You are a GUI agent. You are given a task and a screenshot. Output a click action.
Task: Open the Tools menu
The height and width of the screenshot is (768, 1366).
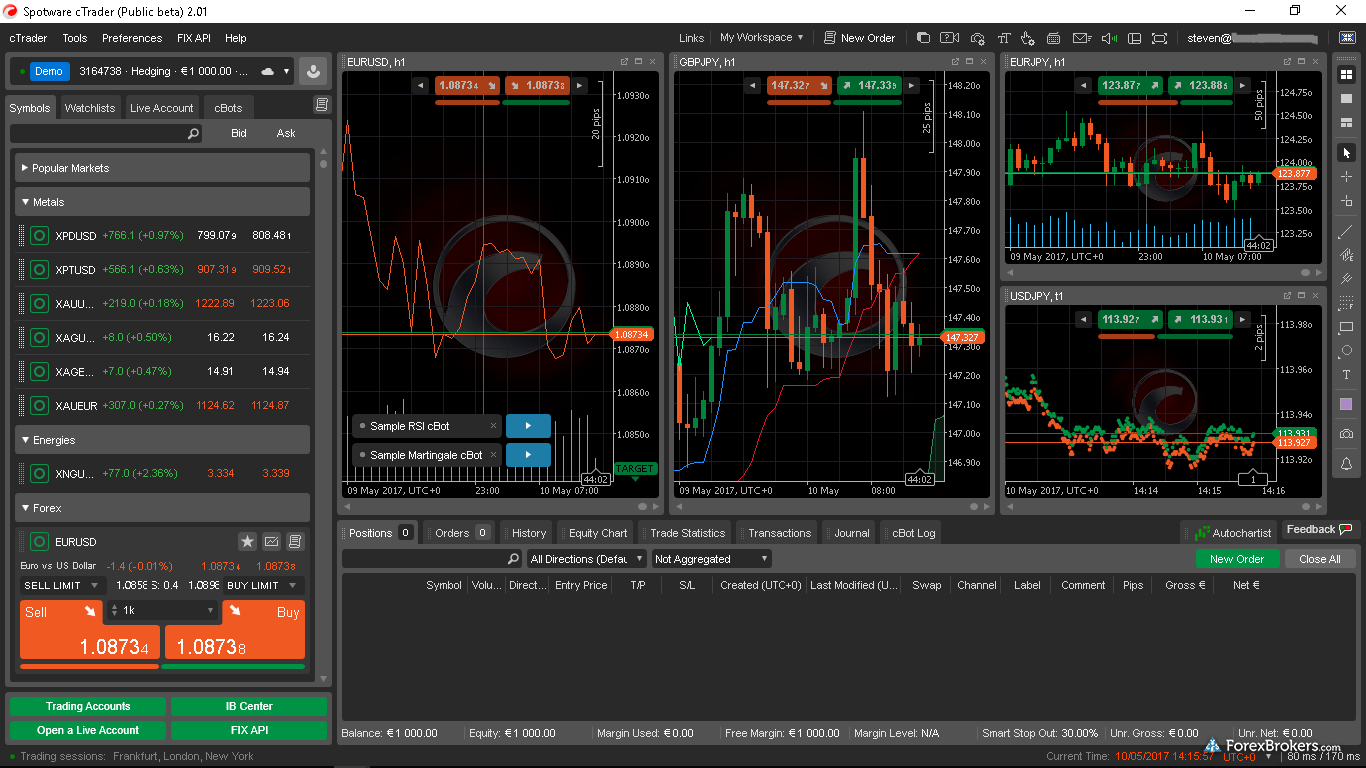(x=75, y=38)
